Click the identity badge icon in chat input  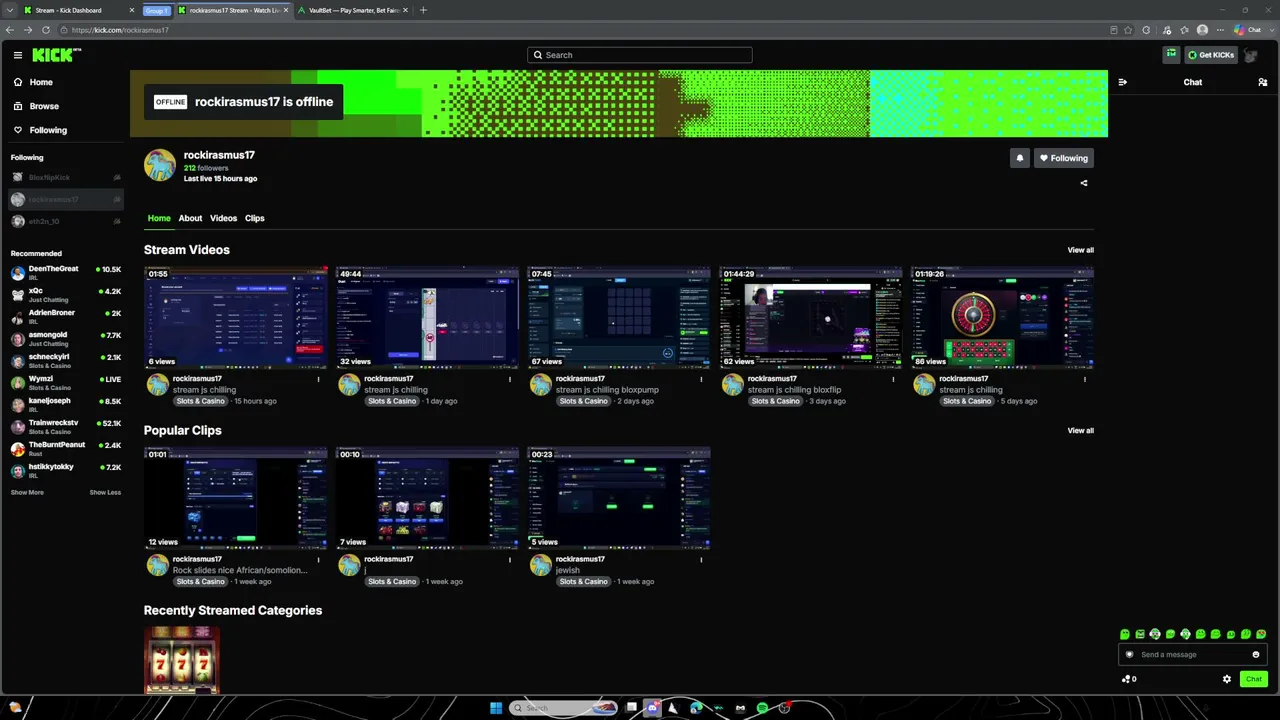coord(1130,655)
